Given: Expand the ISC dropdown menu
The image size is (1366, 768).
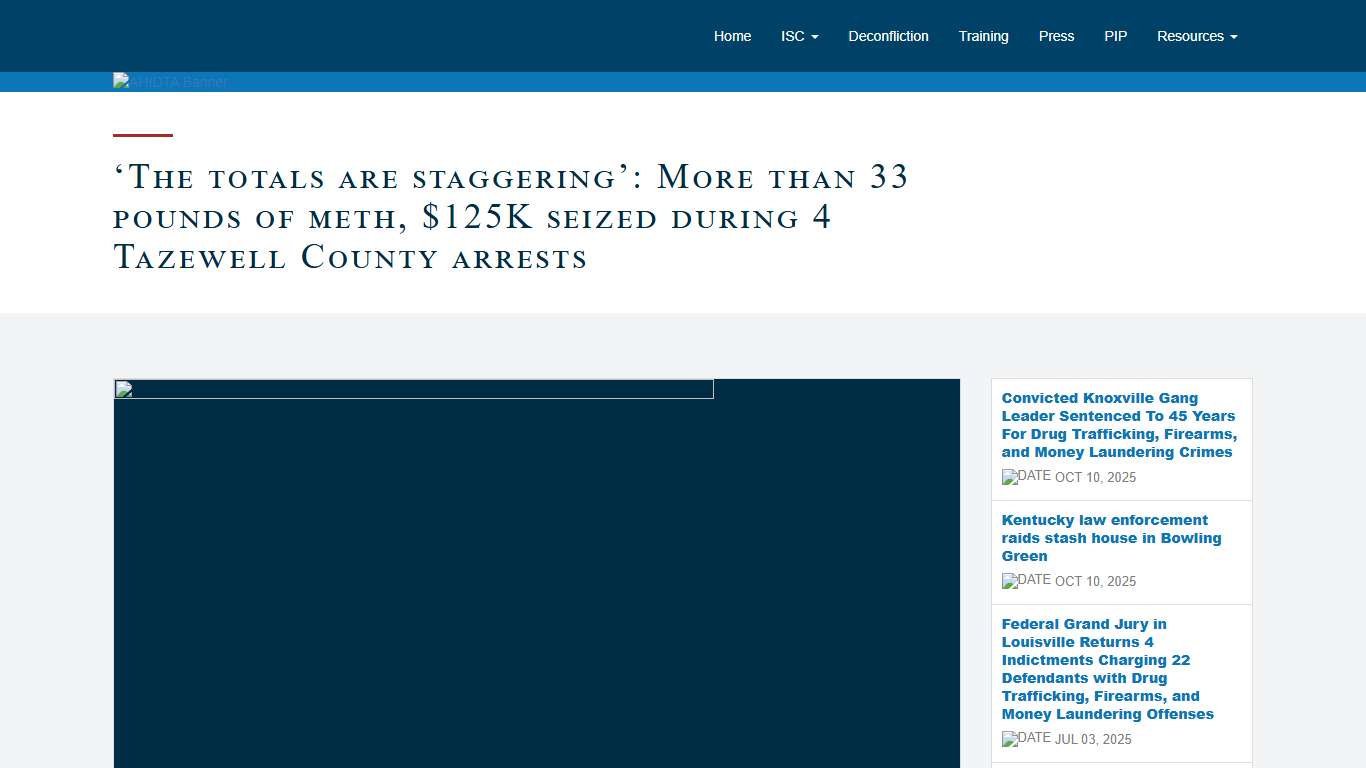Looking at the screenshot, I should coord(799,36).
